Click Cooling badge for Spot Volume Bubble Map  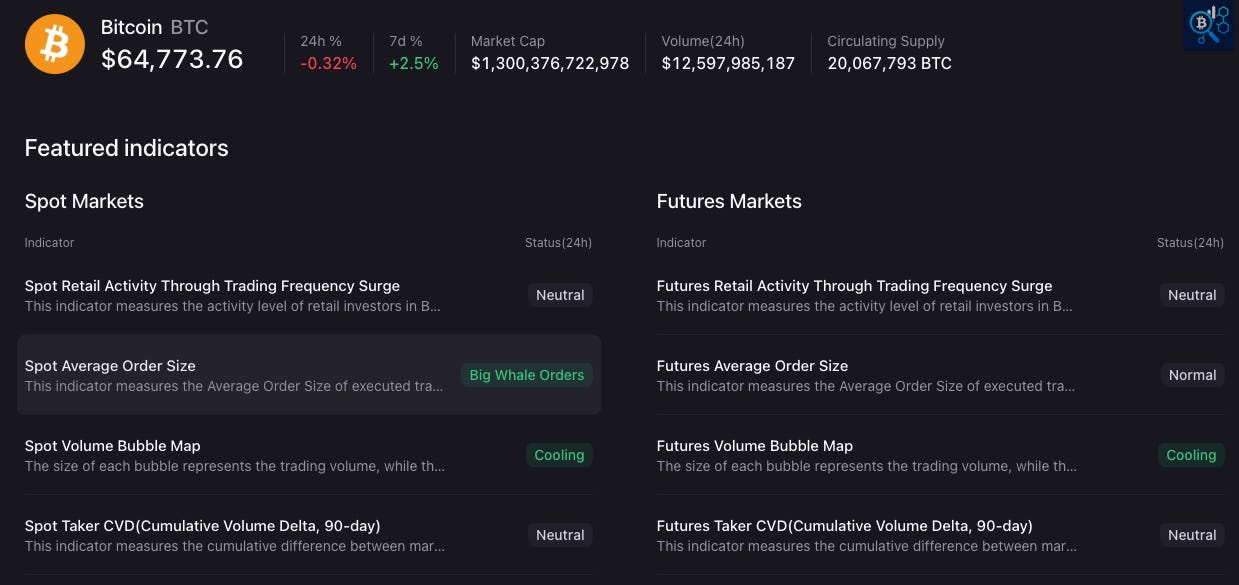click(559, 455)
